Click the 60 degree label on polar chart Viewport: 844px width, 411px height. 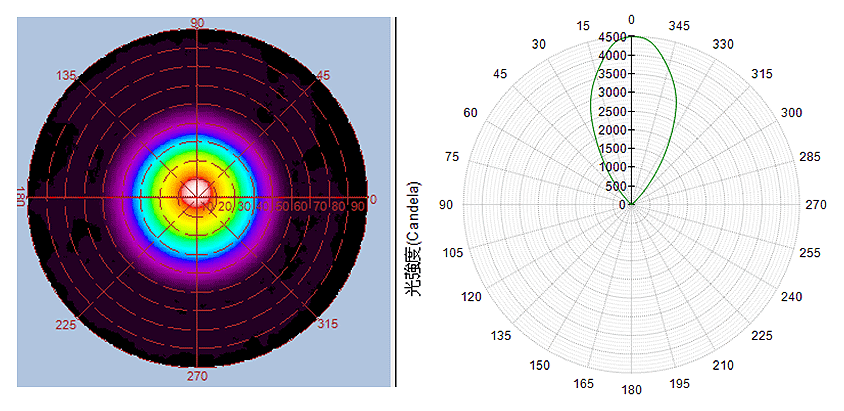pos(469,113)
